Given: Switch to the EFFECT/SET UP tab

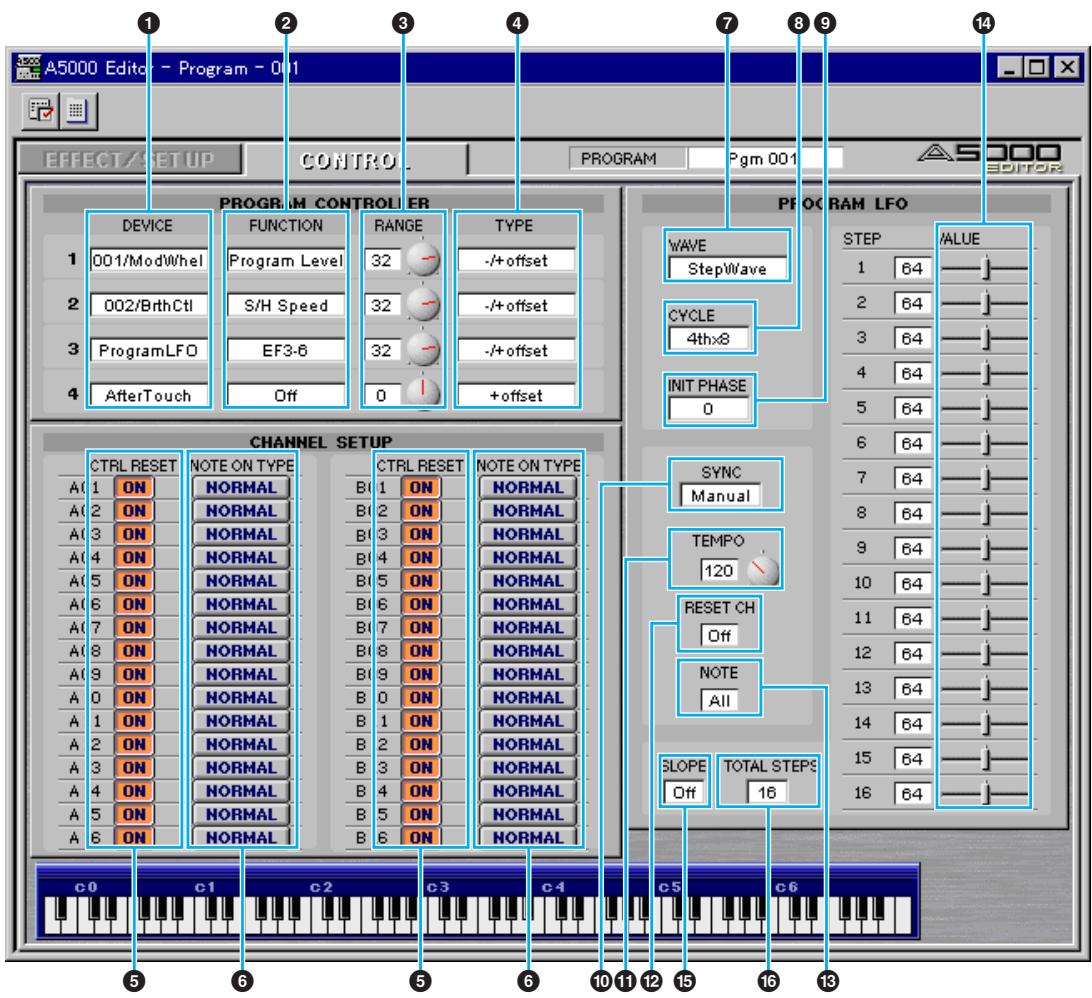Looking at the screenshot, I should tap(130, 159).
